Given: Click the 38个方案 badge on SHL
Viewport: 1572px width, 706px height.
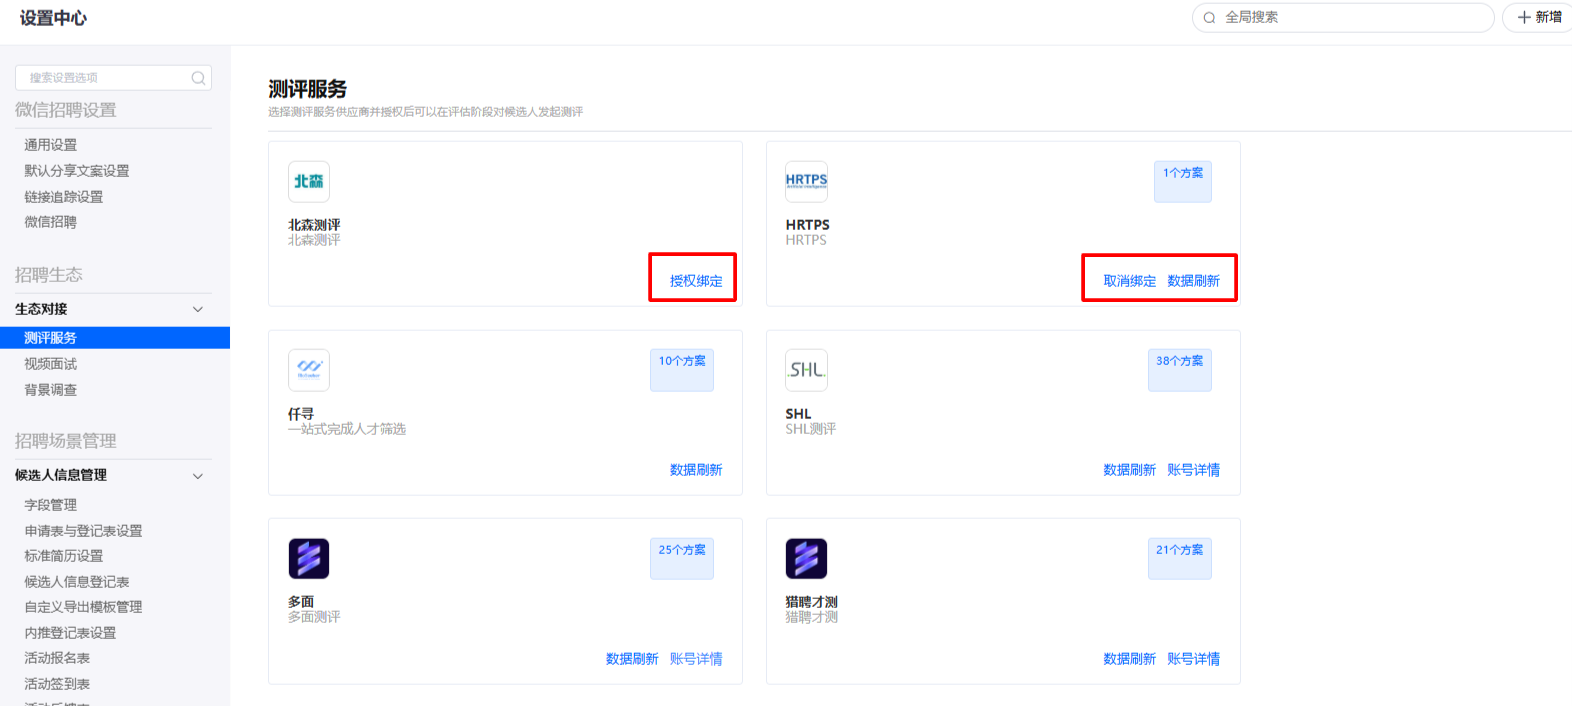Looking at the screenshot, I should (x=1180, y=370).
